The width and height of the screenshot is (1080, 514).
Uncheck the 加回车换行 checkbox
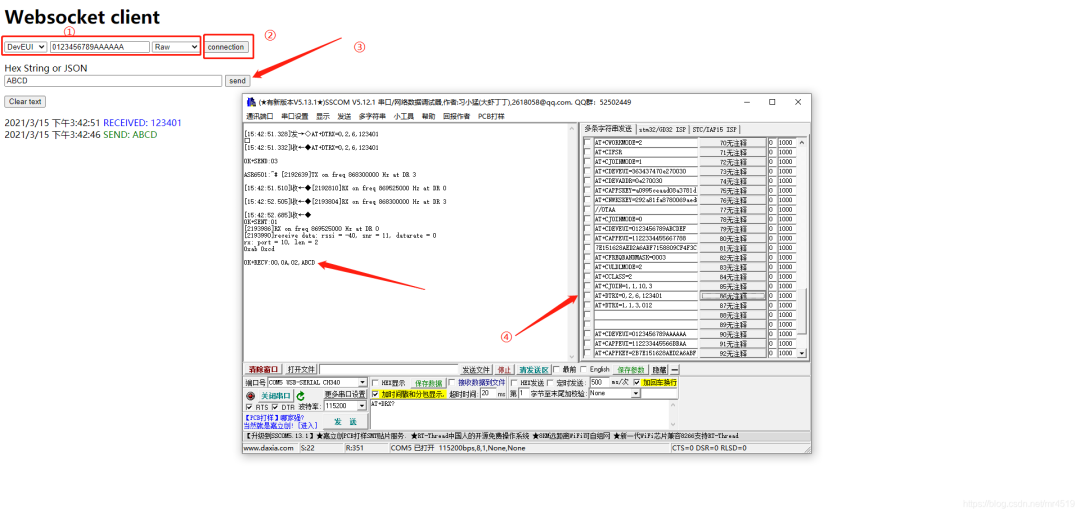pos(636,382)
